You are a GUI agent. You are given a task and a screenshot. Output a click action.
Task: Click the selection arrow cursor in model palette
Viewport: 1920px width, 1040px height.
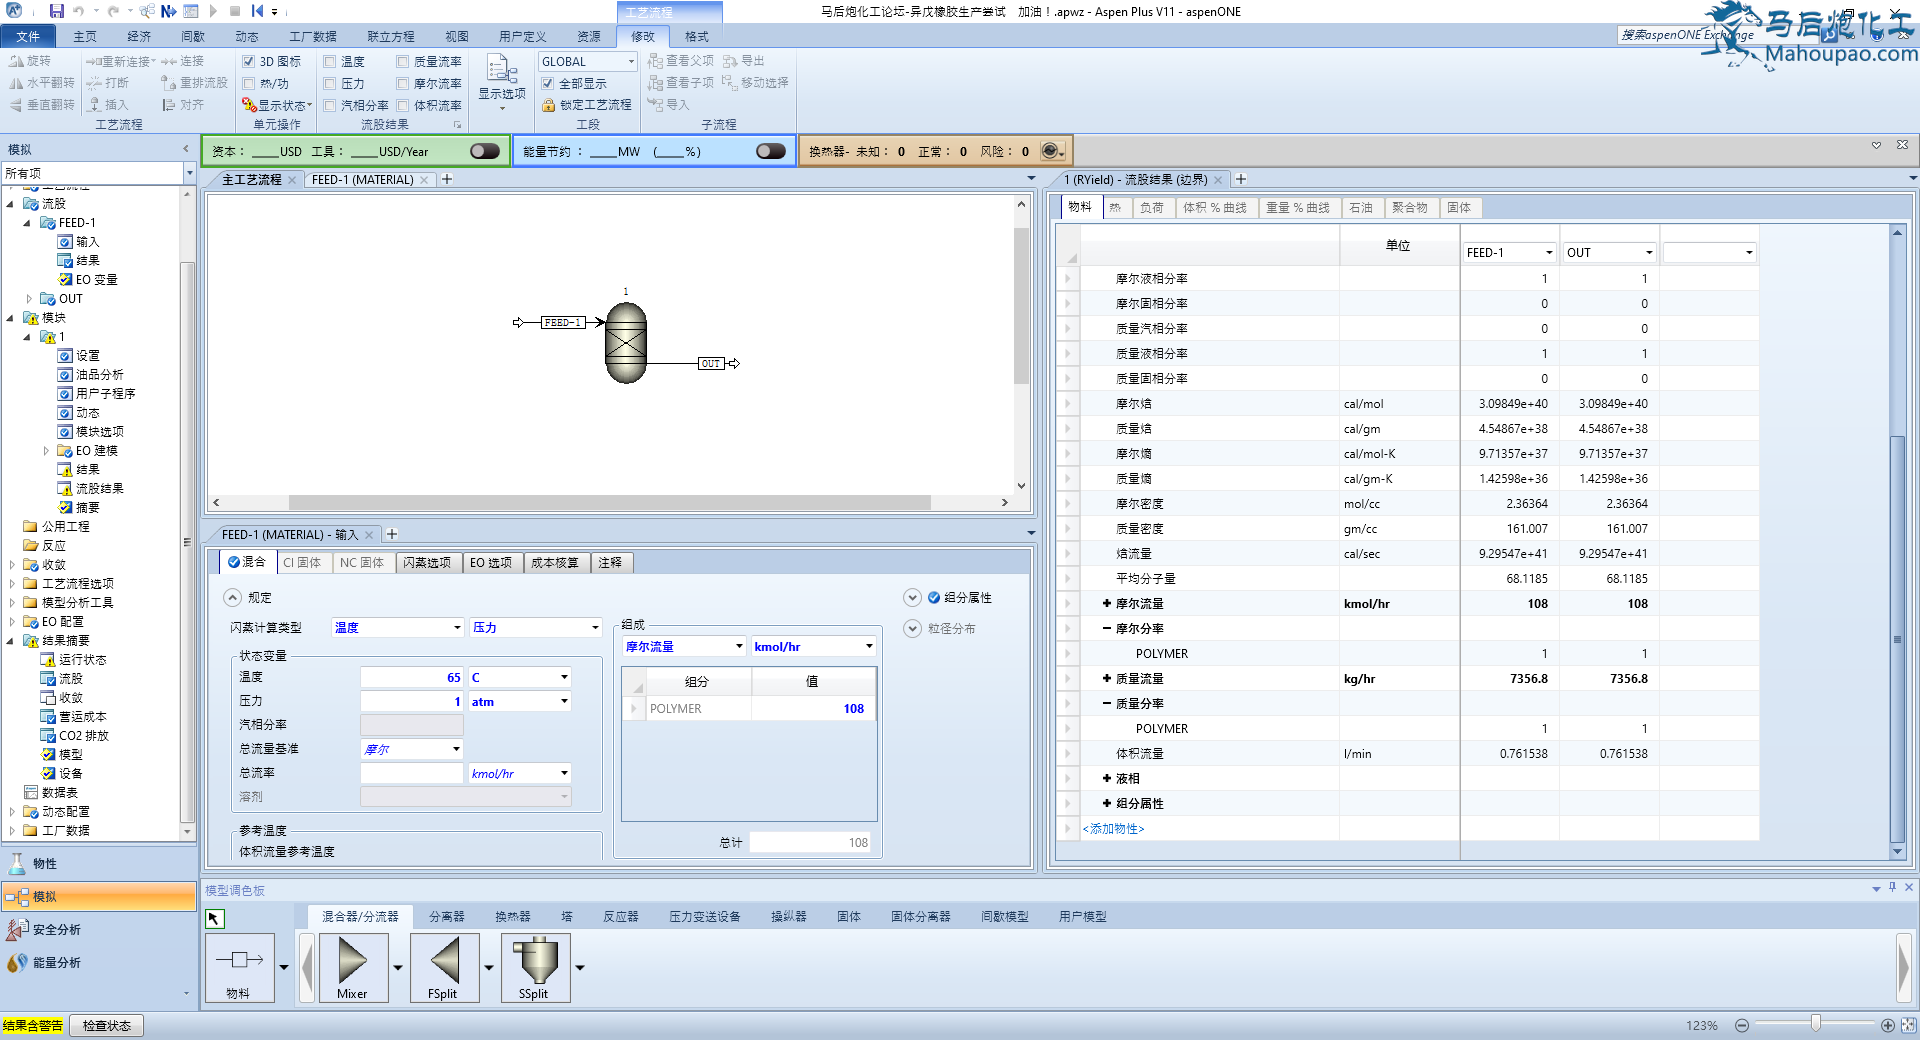tap(215, 918)
